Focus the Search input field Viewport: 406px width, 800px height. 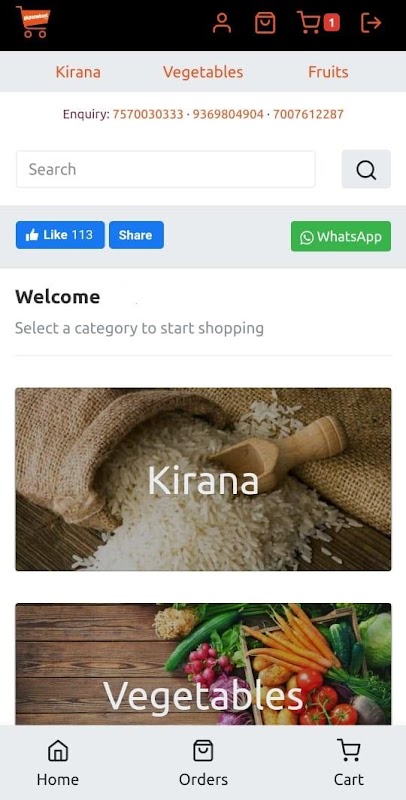click(x=166, y=169)
